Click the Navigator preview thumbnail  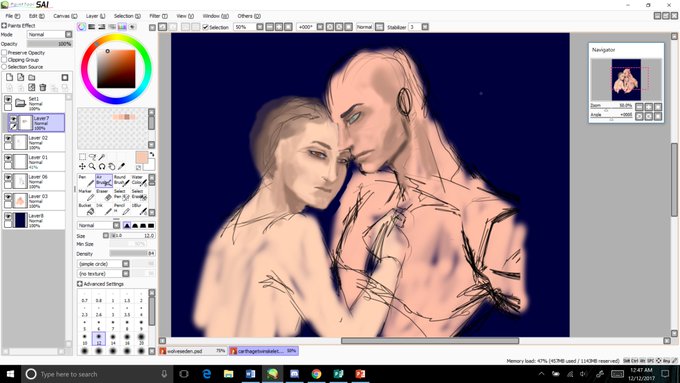(626, 80)
